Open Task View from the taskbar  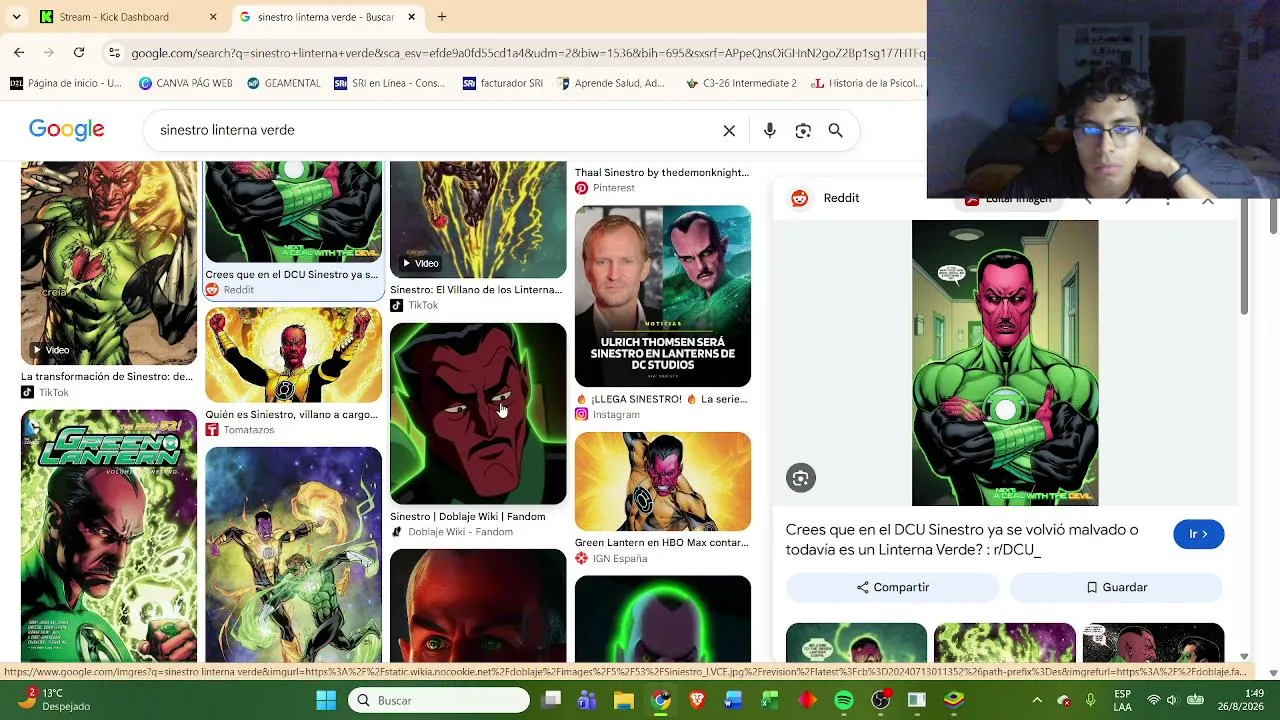coord(552,700)
